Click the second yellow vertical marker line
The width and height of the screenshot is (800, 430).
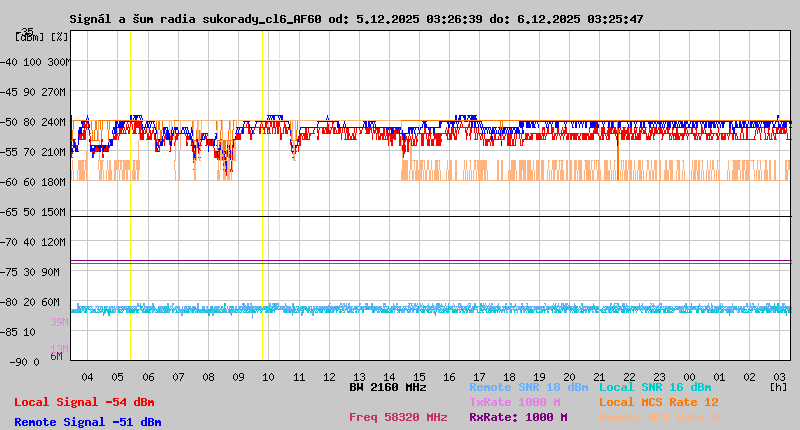pyautogui.click(x=262, y=200)
